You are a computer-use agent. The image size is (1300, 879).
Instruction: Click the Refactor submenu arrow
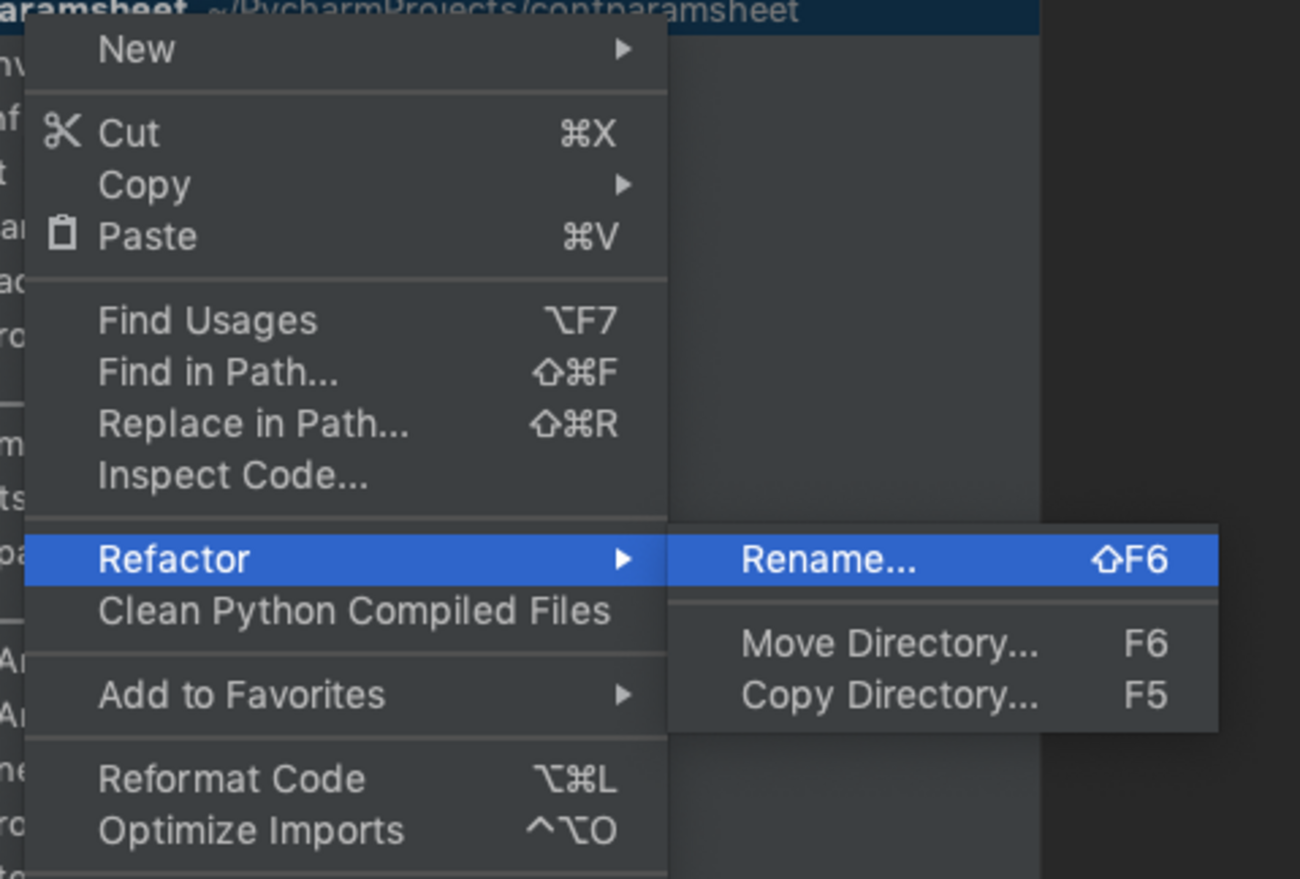point(623,559)
